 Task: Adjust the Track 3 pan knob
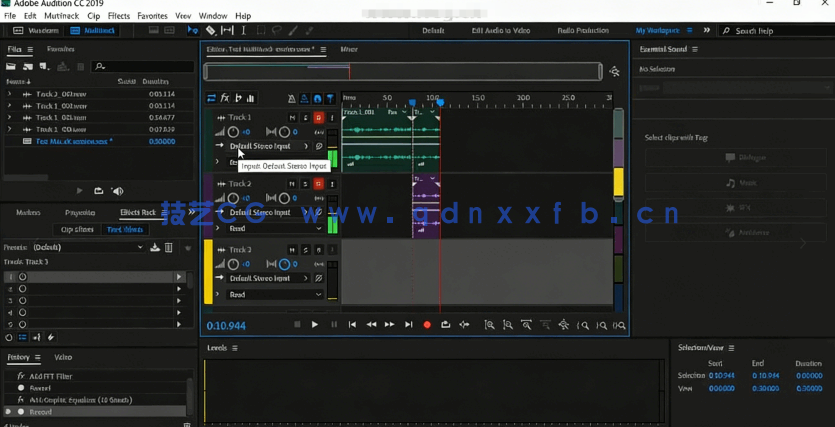click(x=284, y=265)
